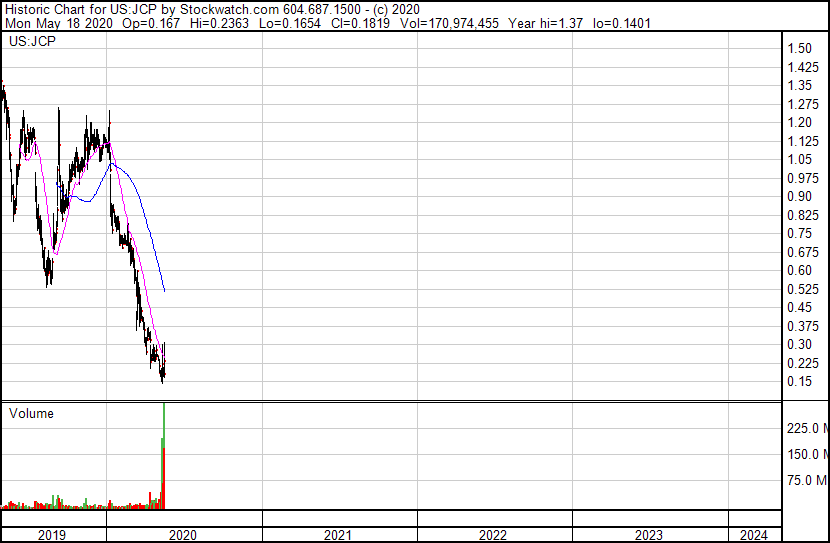Click the 1.425 price axis label
This screenshot has height=543, width=830.
click(803, 67)
